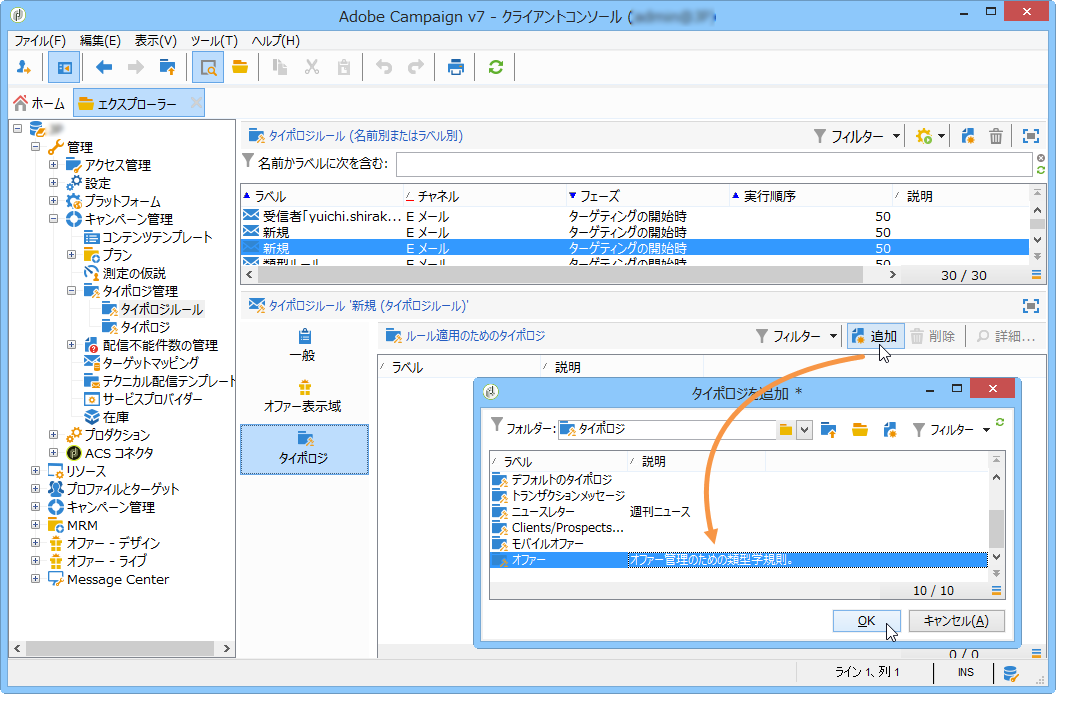Image resolution: width=1088 pixels, height=708 pixels.
Task: Click the 削除 button
Action: 933,336
